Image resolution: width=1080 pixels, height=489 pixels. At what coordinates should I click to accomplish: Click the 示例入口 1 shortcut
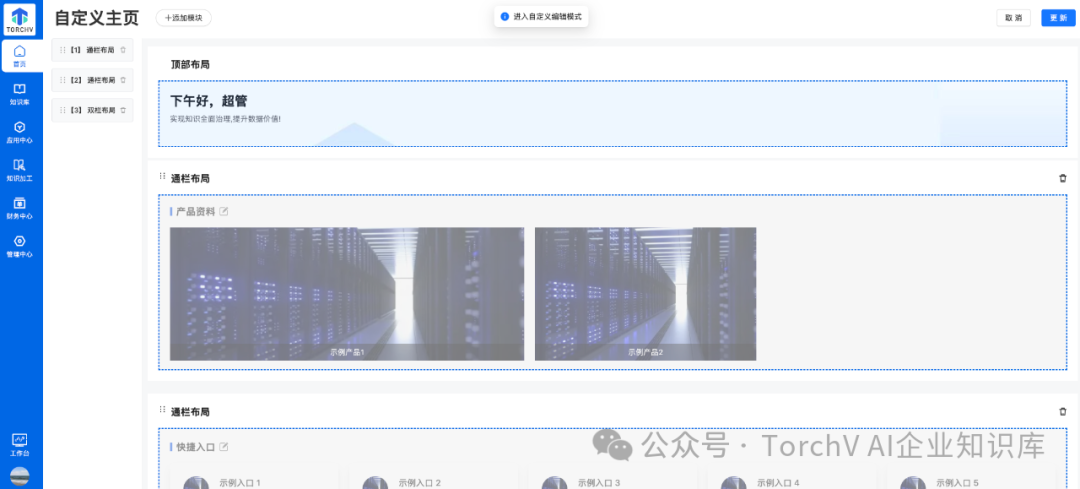(254, 475)
